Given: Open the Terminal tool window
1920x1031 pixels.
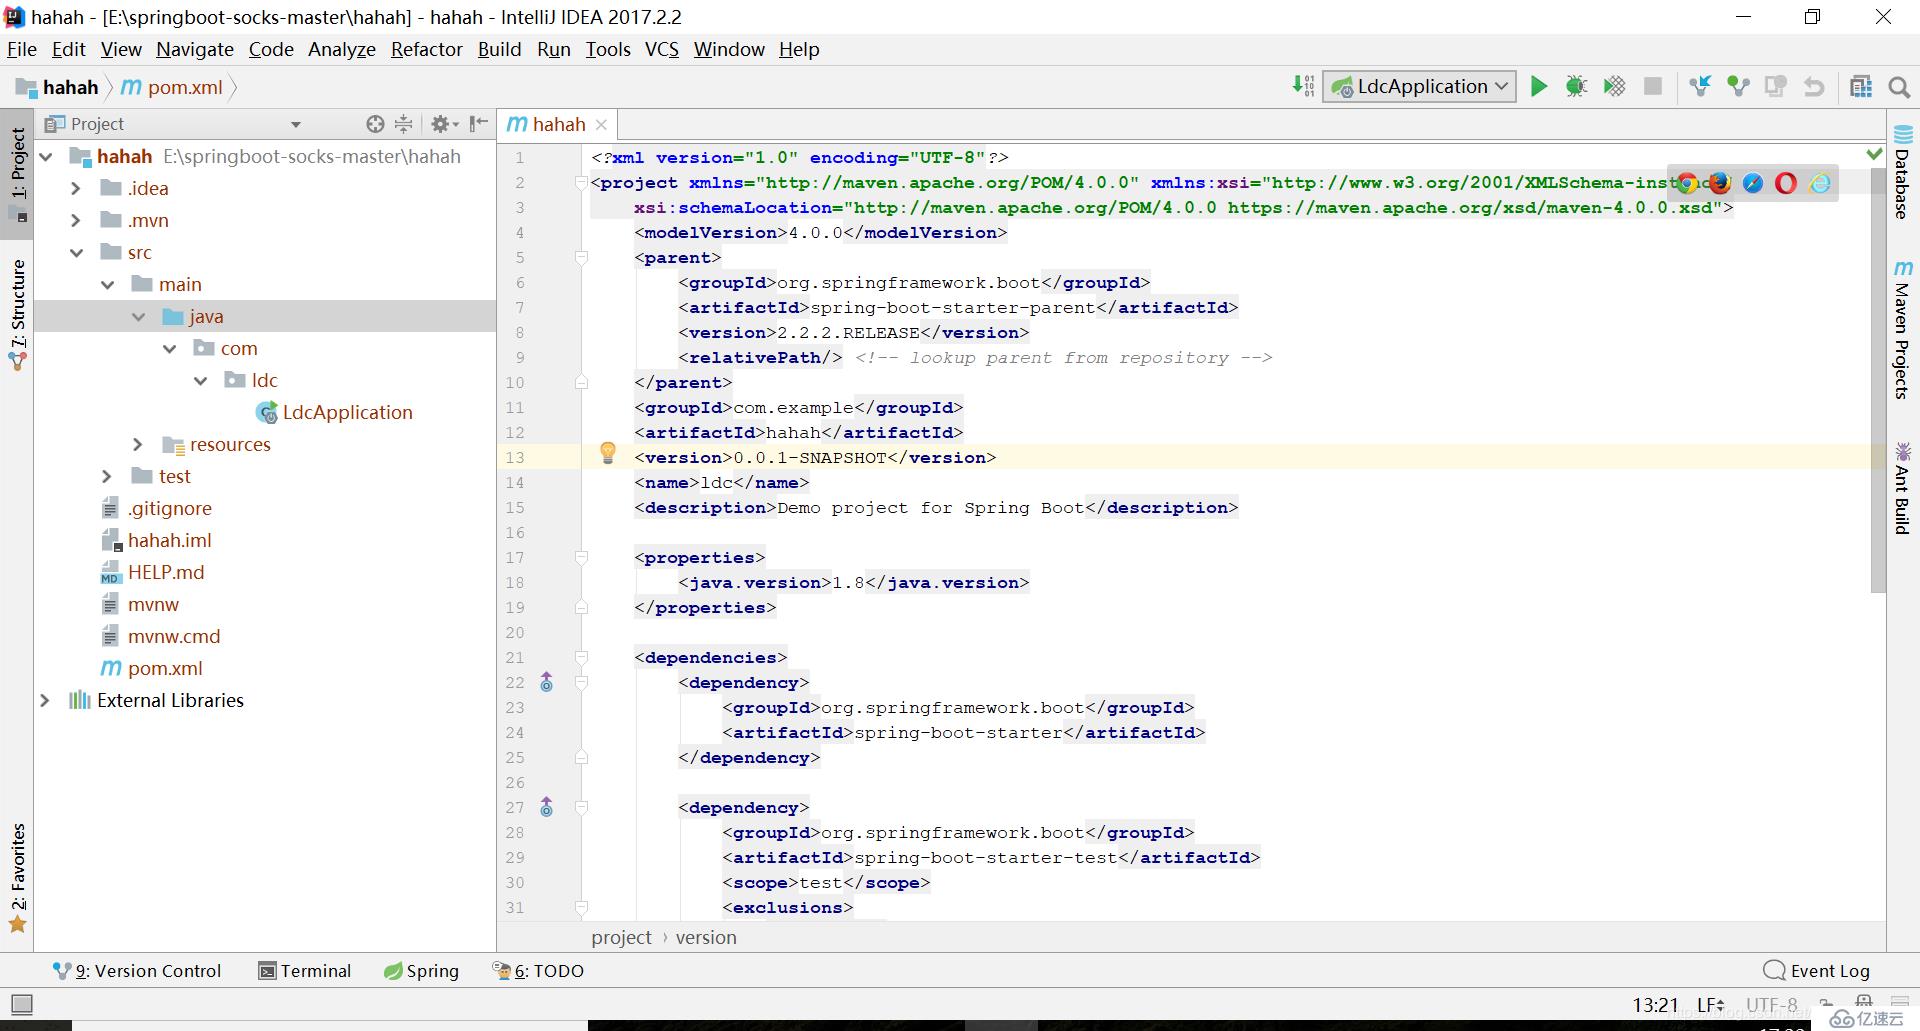Looking at the screenshot, I should click(305, 971).
